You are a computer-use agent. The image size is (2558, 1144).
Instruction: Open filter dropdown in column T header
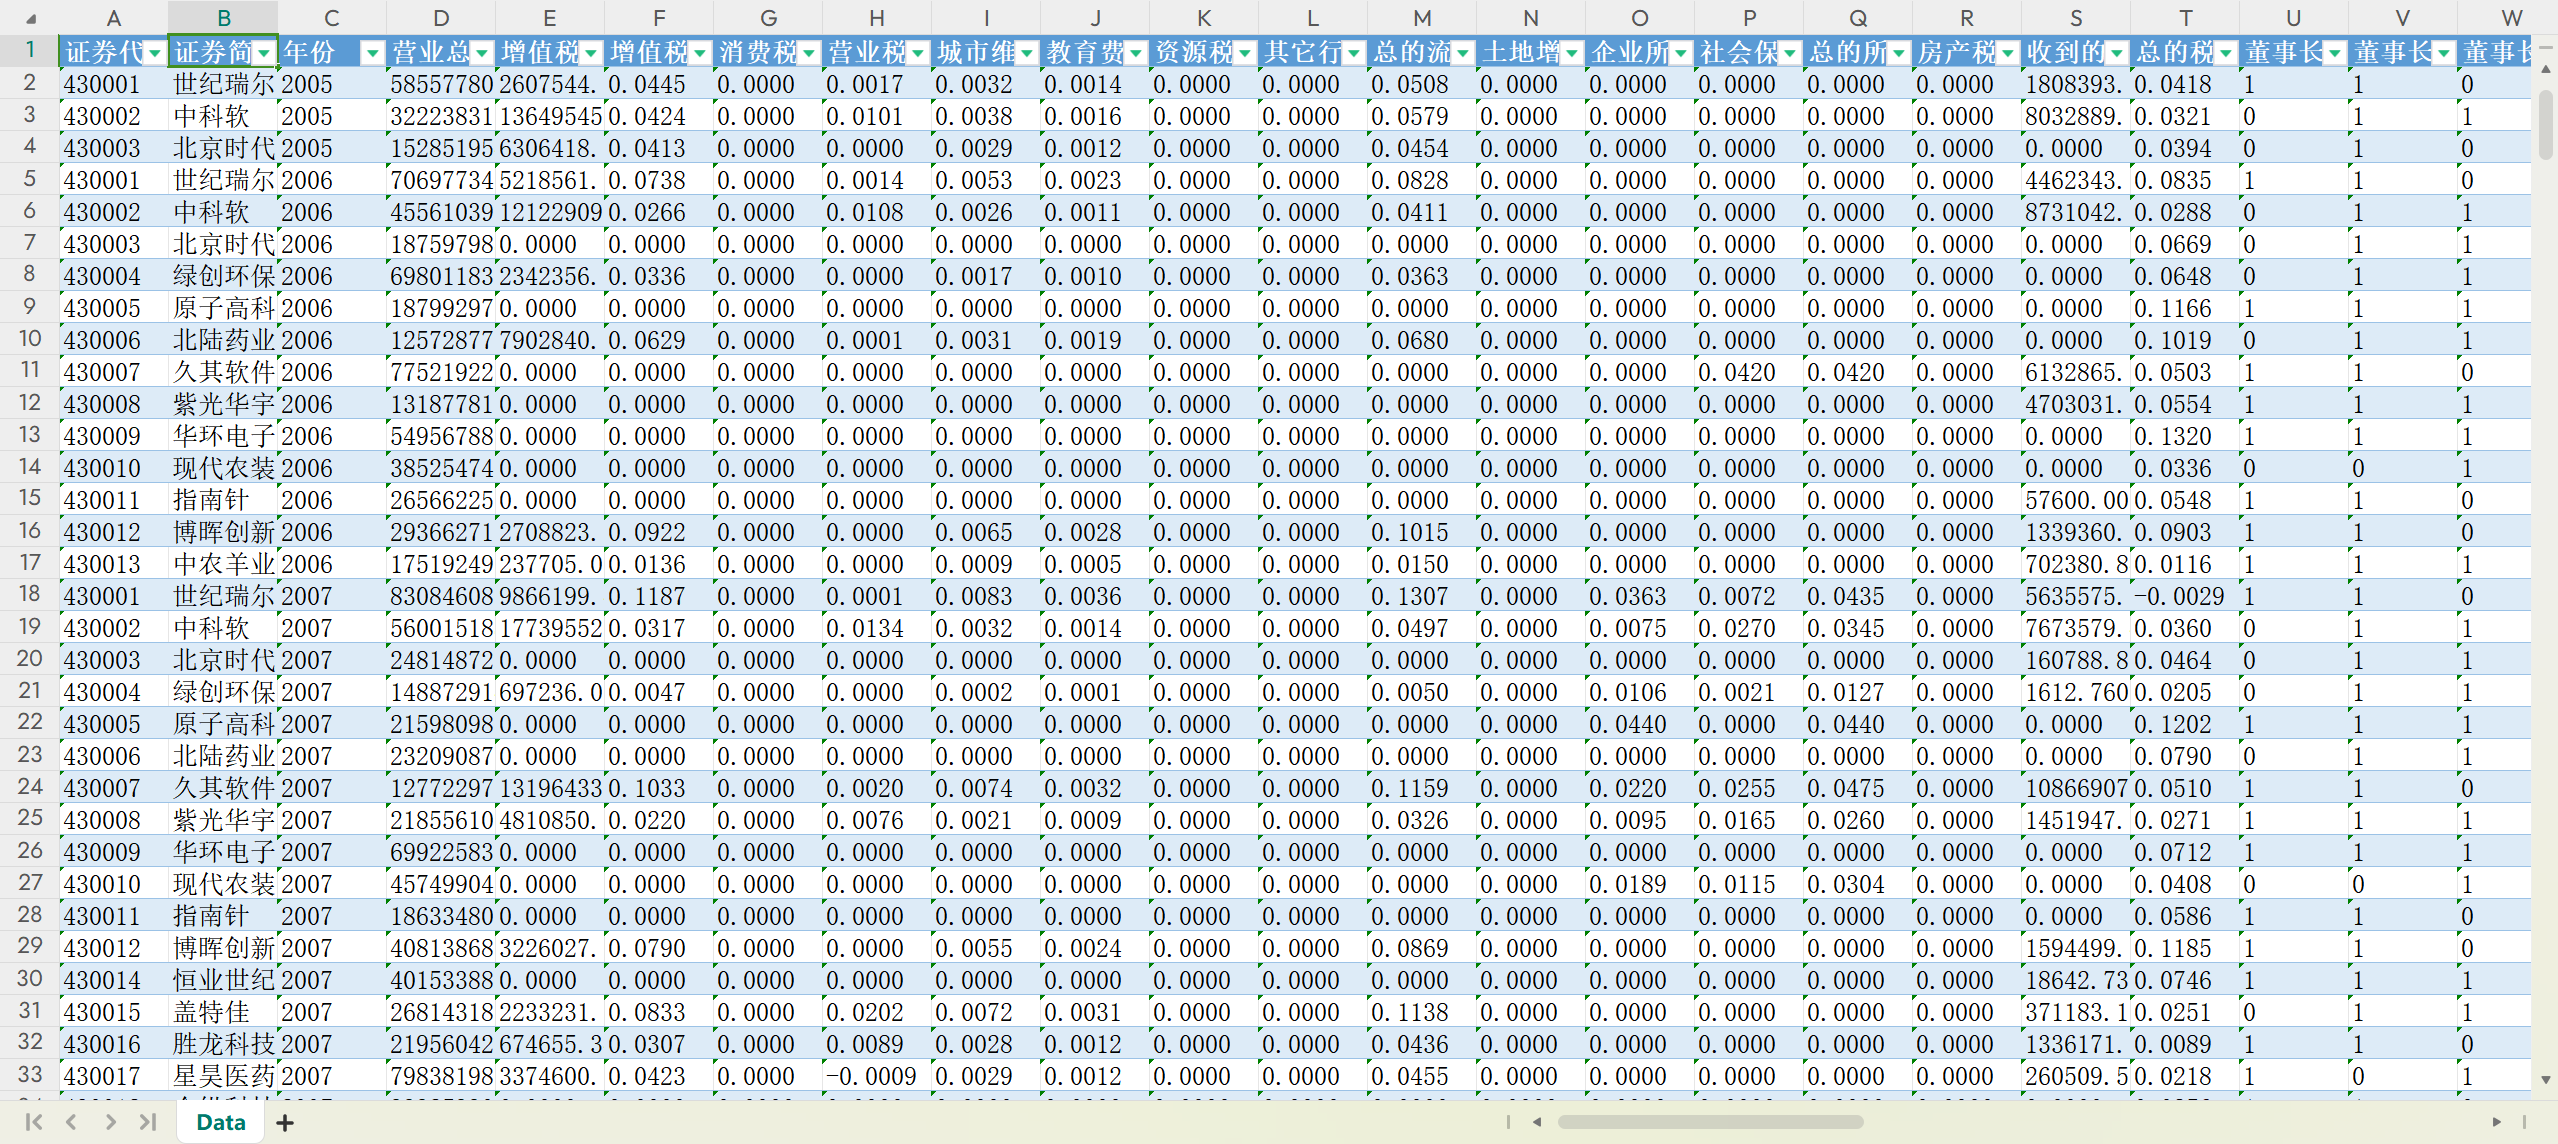click(x=2225, y=53)
